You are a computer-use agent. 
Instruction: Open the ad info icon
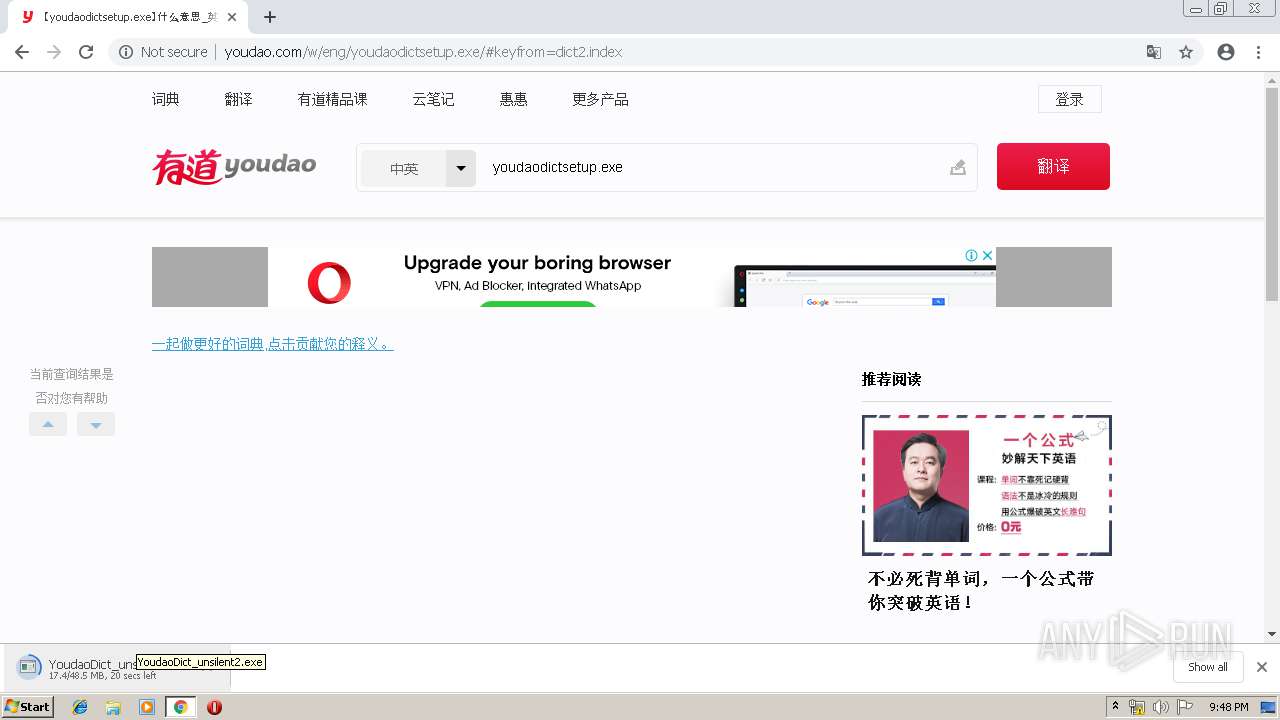tap(971, 255)
